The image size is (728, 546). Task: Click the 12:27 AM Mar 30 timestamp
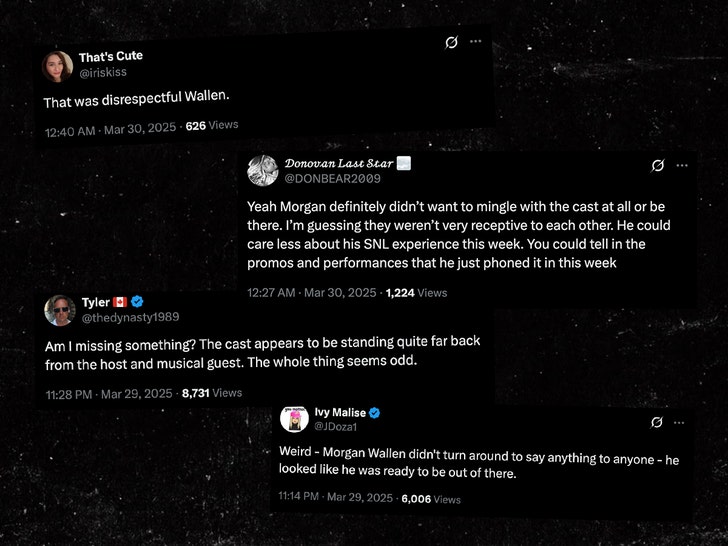point(312,293)
